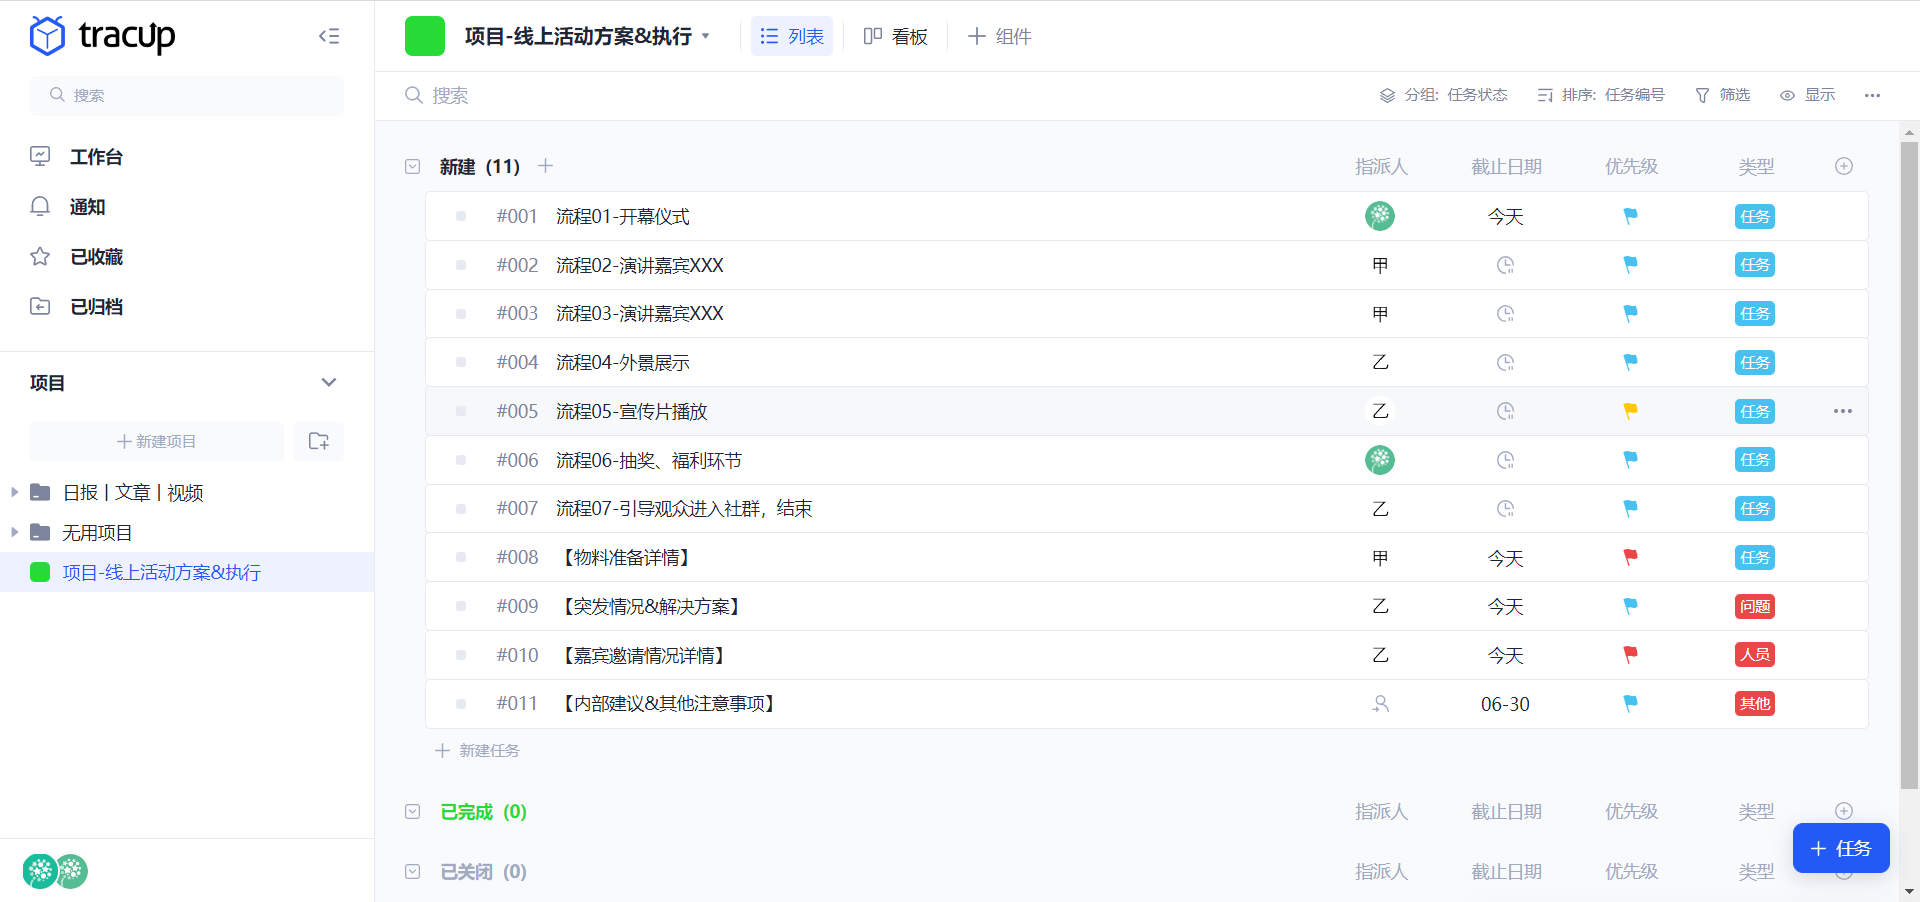This screenshot has height=902, width=1920.
Task: Open the more actions menu on task #005
Action: pos(1844,410)
